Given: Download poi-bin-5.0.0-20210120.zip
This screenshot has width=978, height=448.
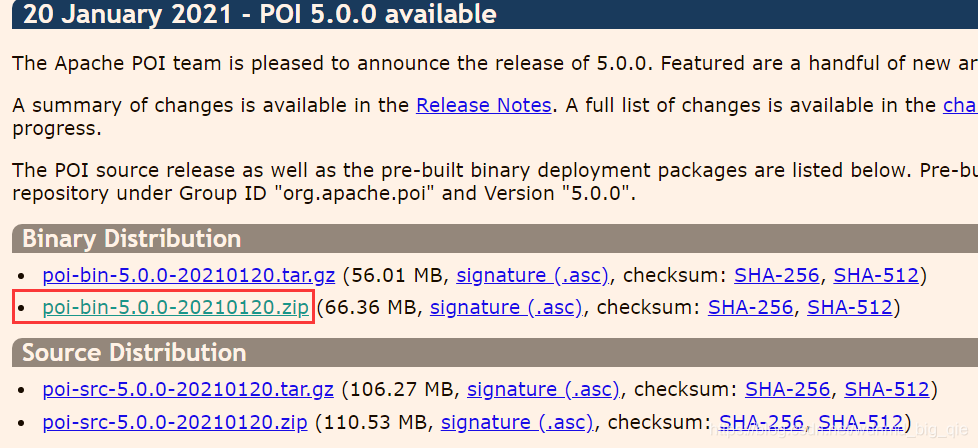Looking at the screenshot, I should [176, 308].
